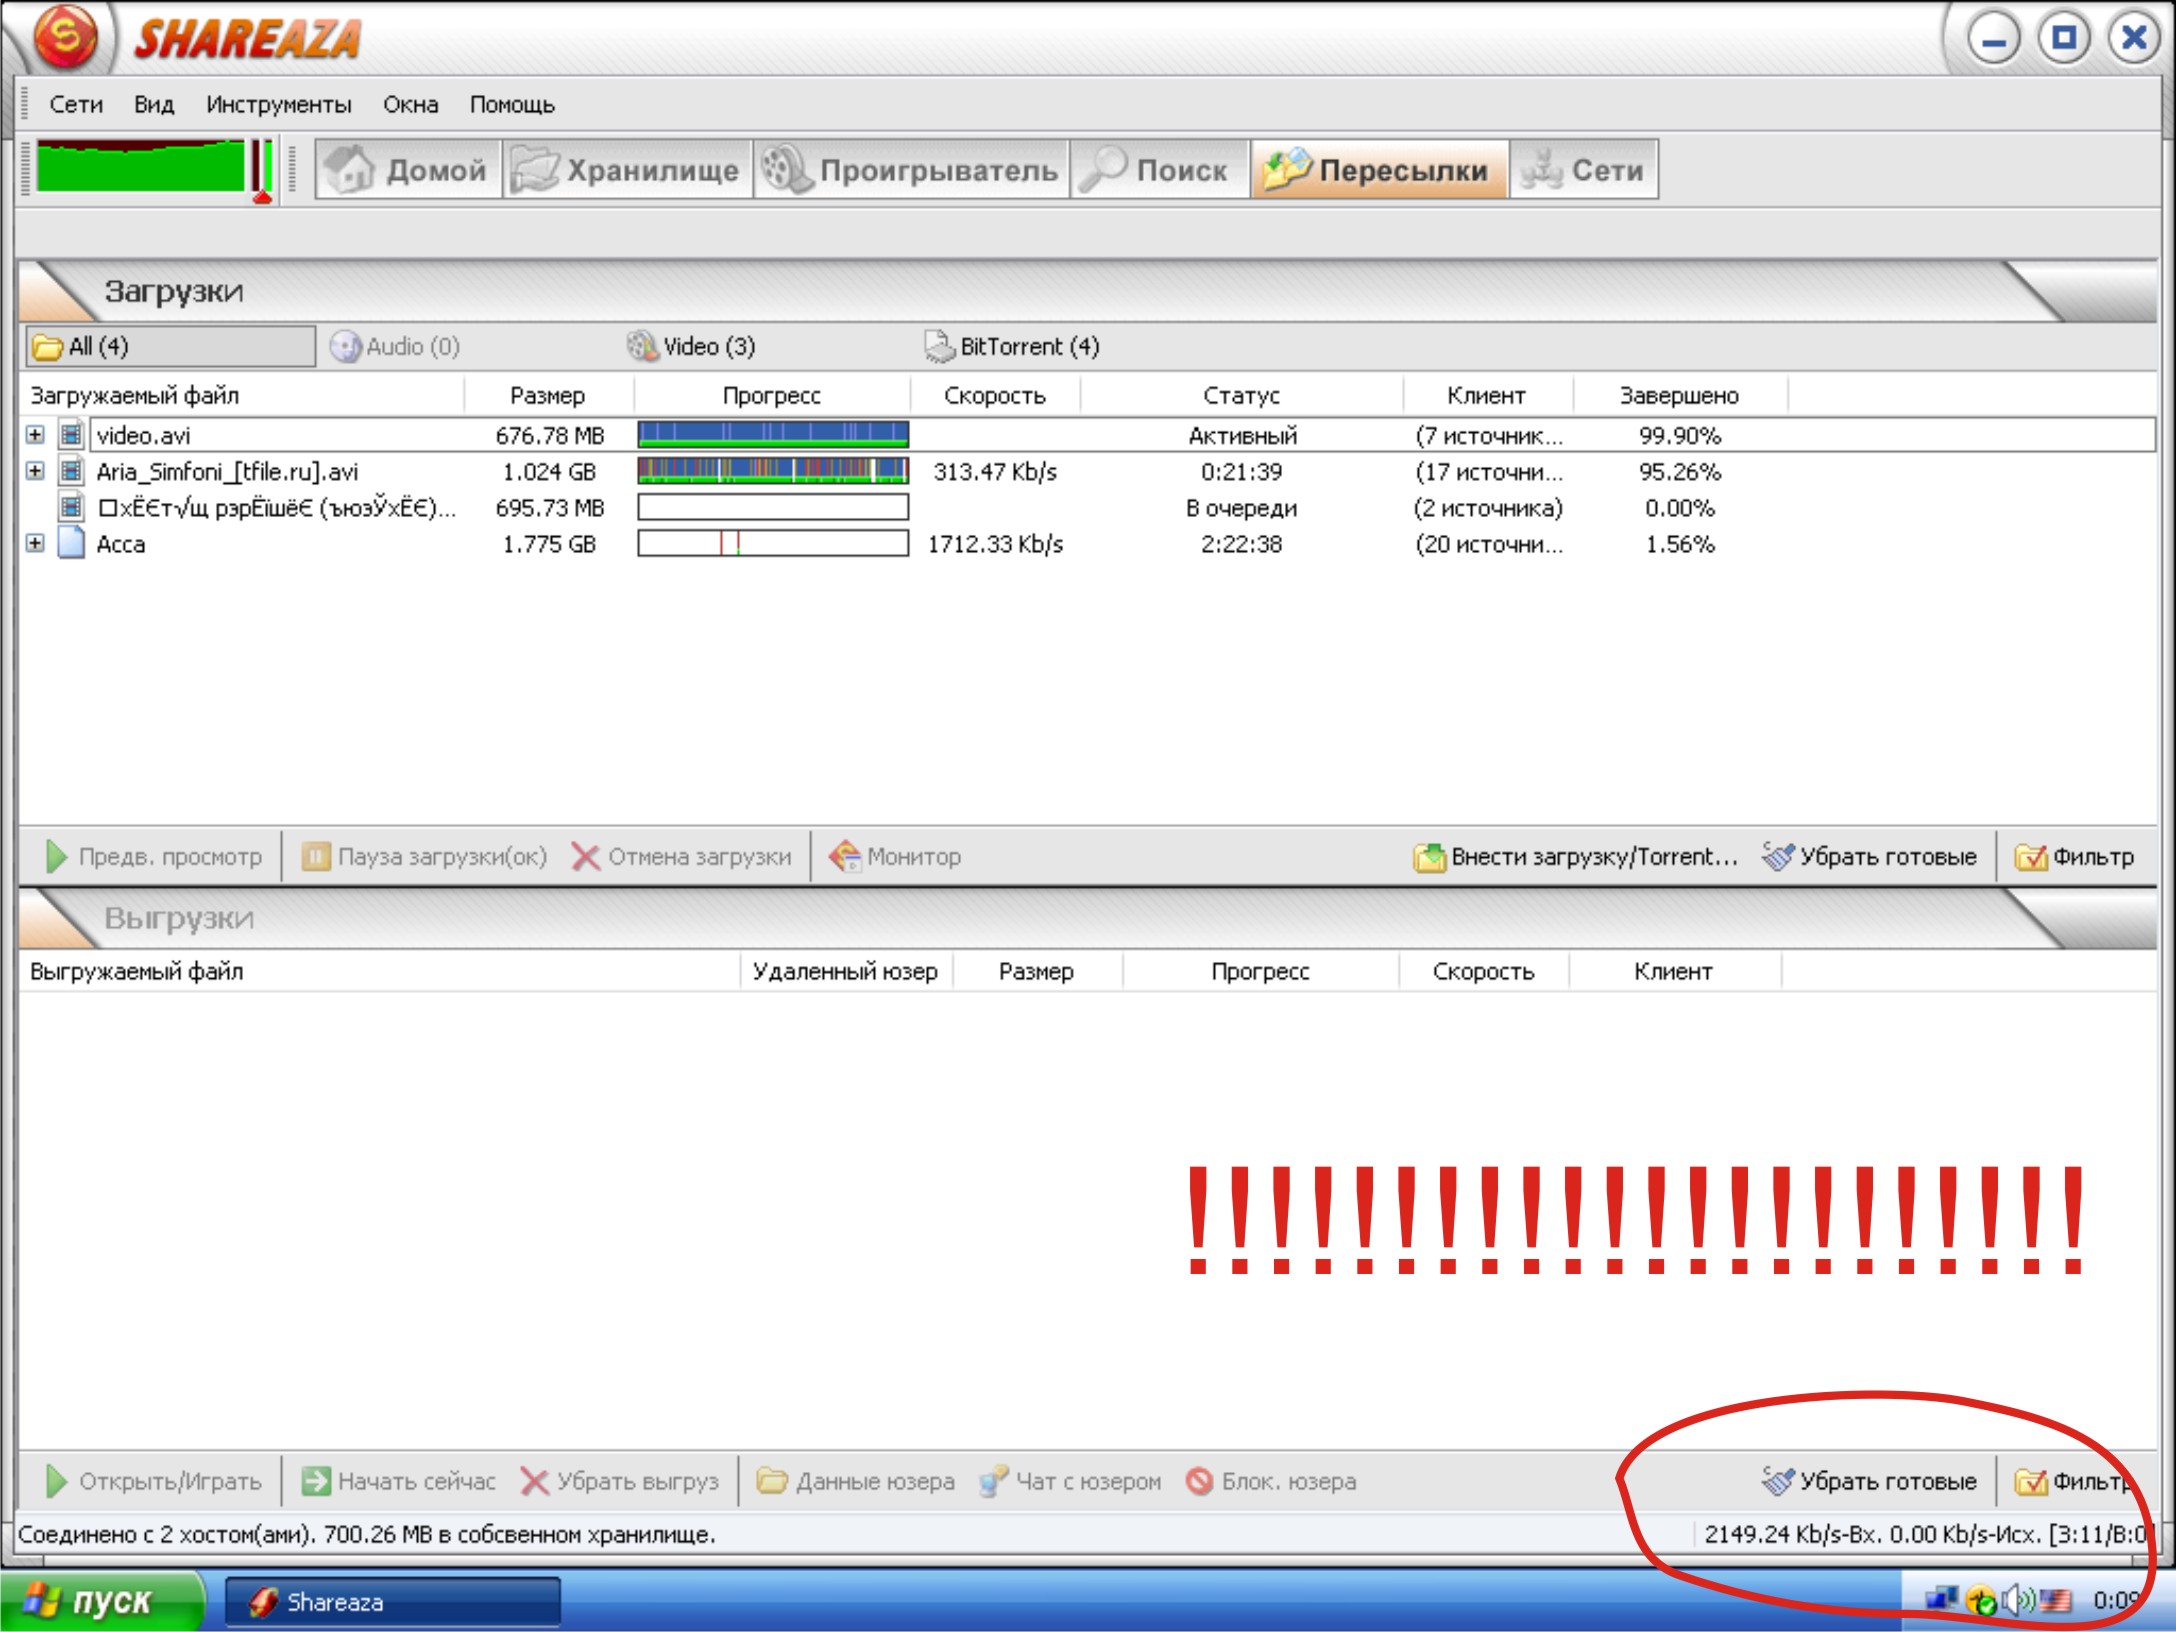Open the Домой home tab icon
2176x1632 pixels.
349,170
